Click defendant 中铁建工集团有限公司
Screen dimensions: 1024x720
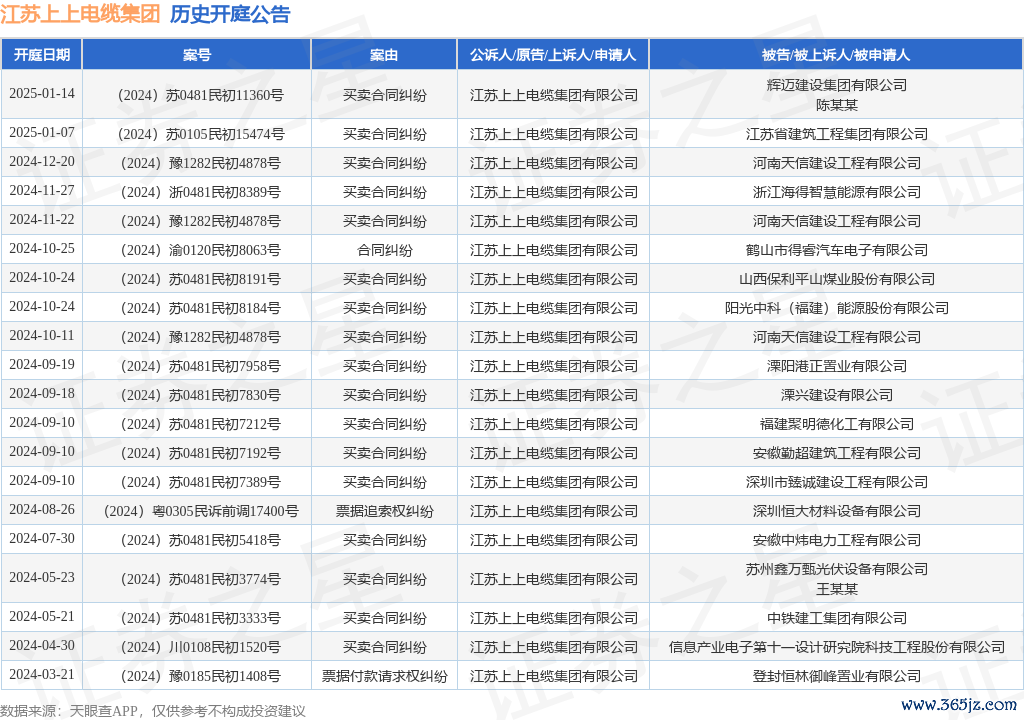pos(837,618)
